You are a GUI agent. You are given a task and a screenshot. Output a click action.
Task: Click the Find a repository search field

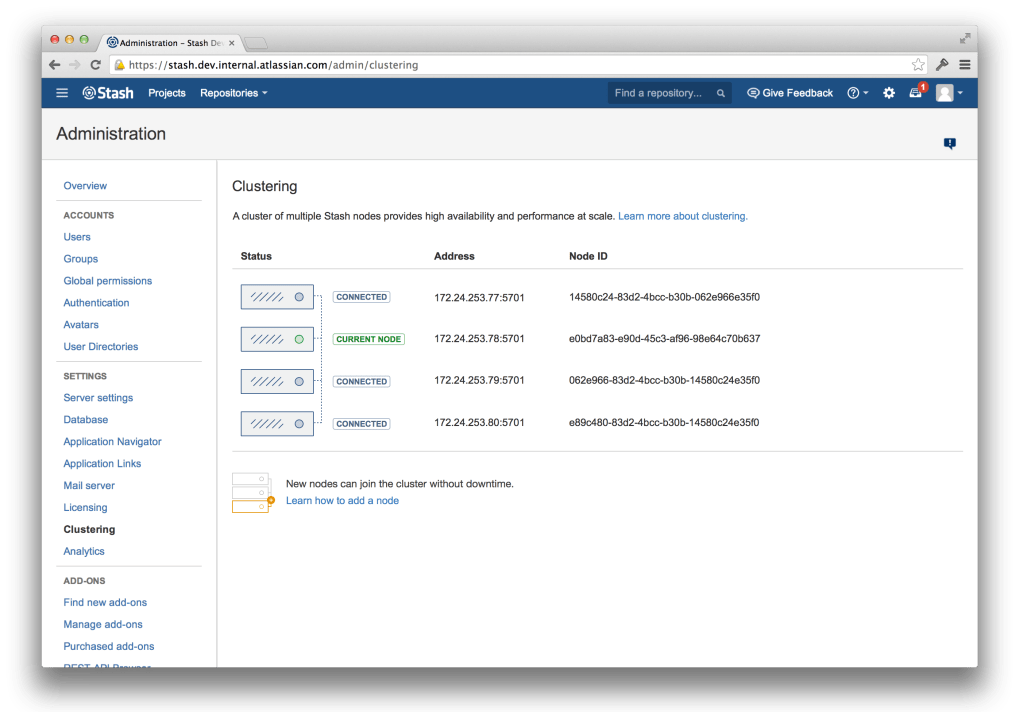660,93
